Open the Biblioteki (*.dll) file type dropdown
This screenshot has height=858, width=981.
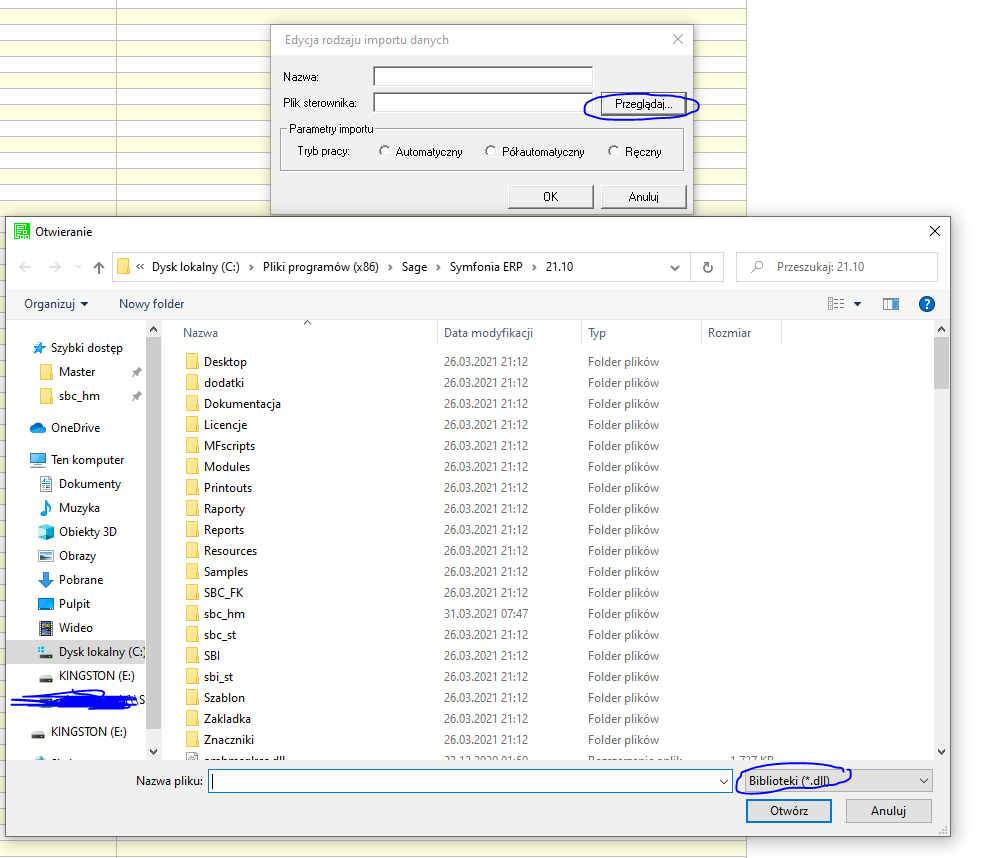point(835,781)
